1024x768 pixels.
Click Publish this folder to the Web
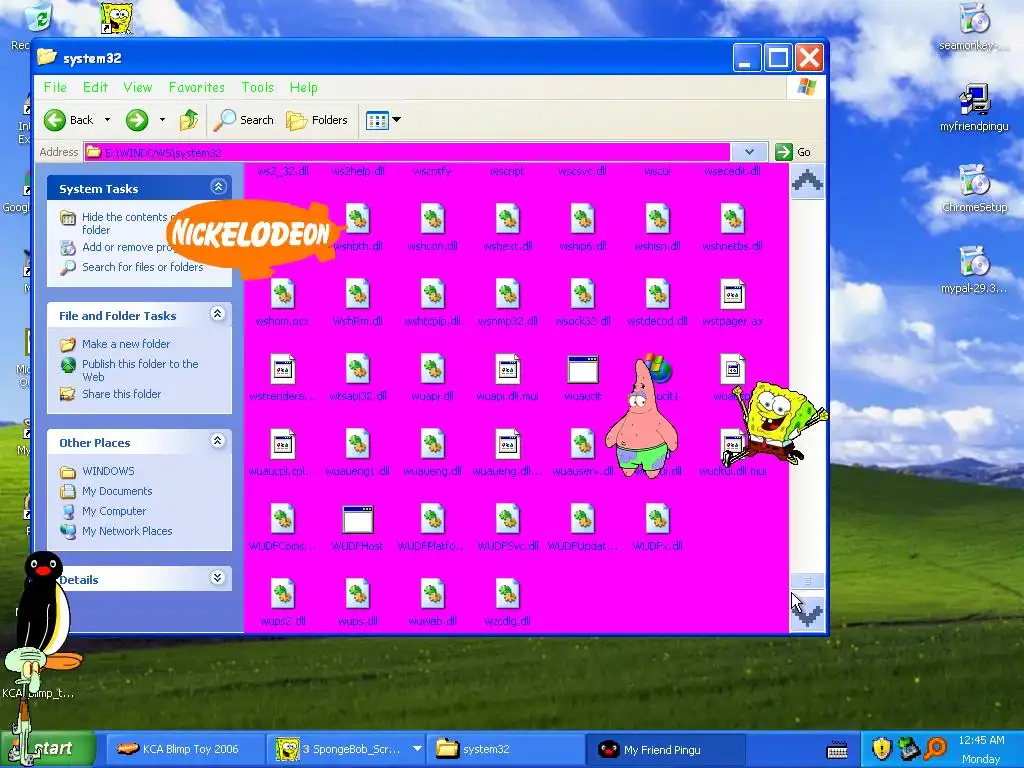click(140, 370)
